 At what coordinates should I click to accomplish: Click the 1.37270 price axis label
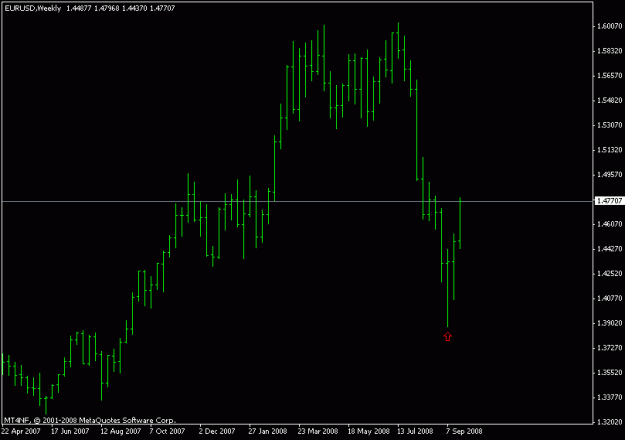(x=609, y=348)
